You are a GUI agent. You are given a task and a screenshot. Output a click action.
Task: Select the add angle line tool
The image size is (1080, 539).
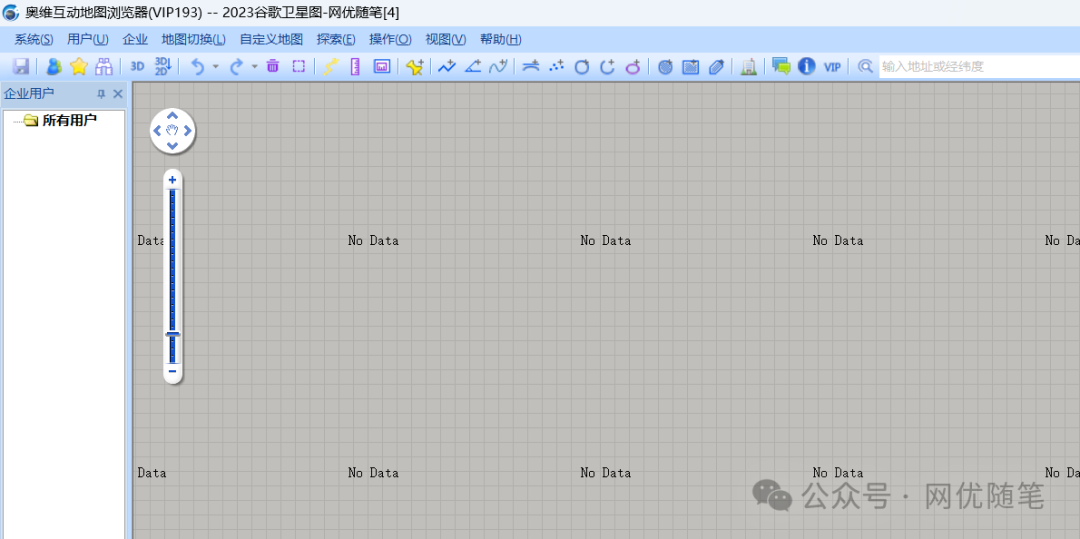(x=472, y=66)
